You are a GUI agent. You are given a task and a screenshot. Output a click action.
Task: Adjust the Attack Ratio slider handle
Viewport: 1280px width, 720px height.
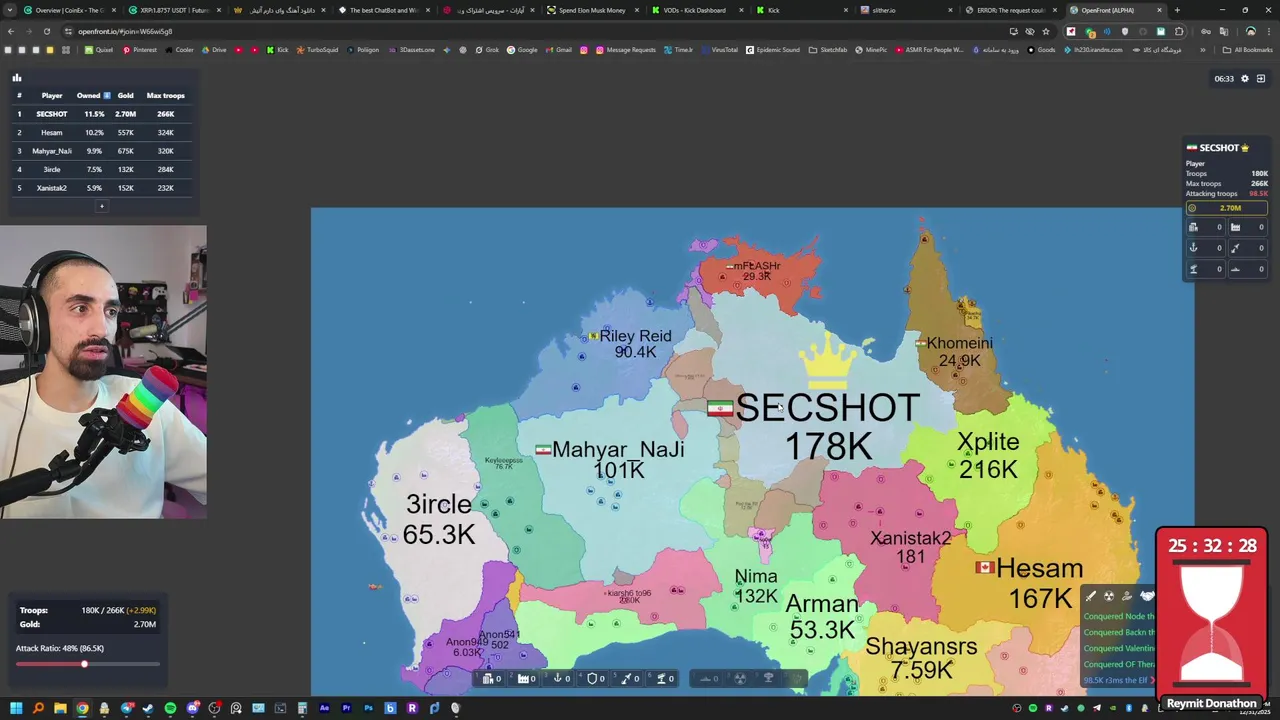tap(84, 664)
